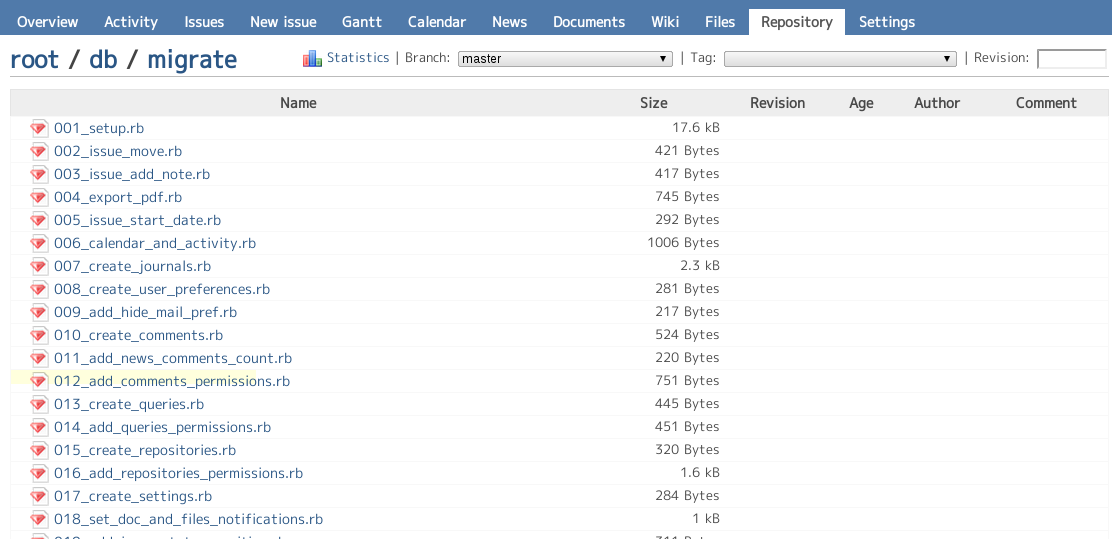Click the file icon for 007_create_journals.rb

point(39,266)
